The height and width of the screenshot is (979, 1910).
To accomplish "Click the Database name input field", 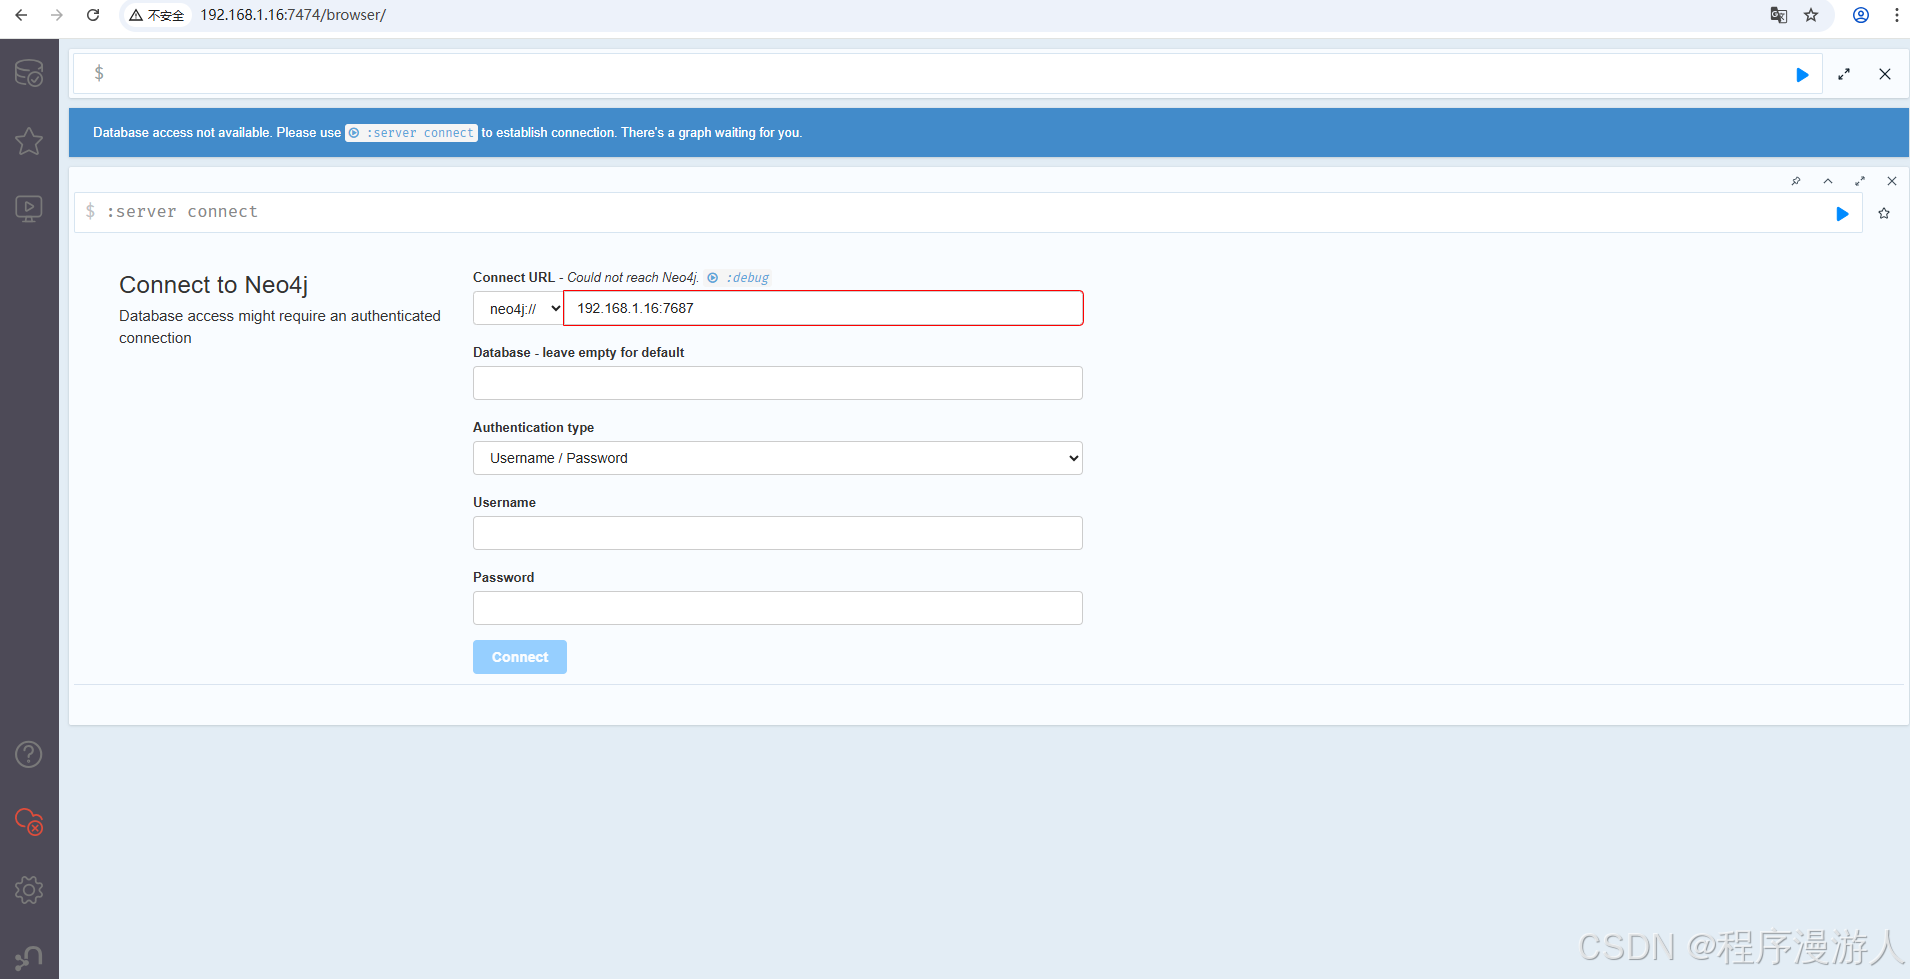I will (778, 383).
